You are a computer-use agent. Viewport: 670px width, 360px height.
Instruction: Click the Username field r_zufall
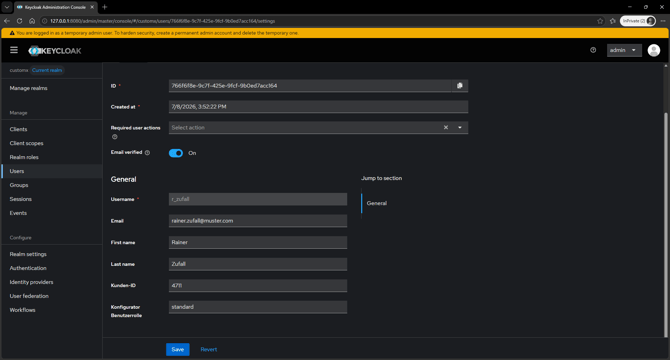[x=258, y=199]
